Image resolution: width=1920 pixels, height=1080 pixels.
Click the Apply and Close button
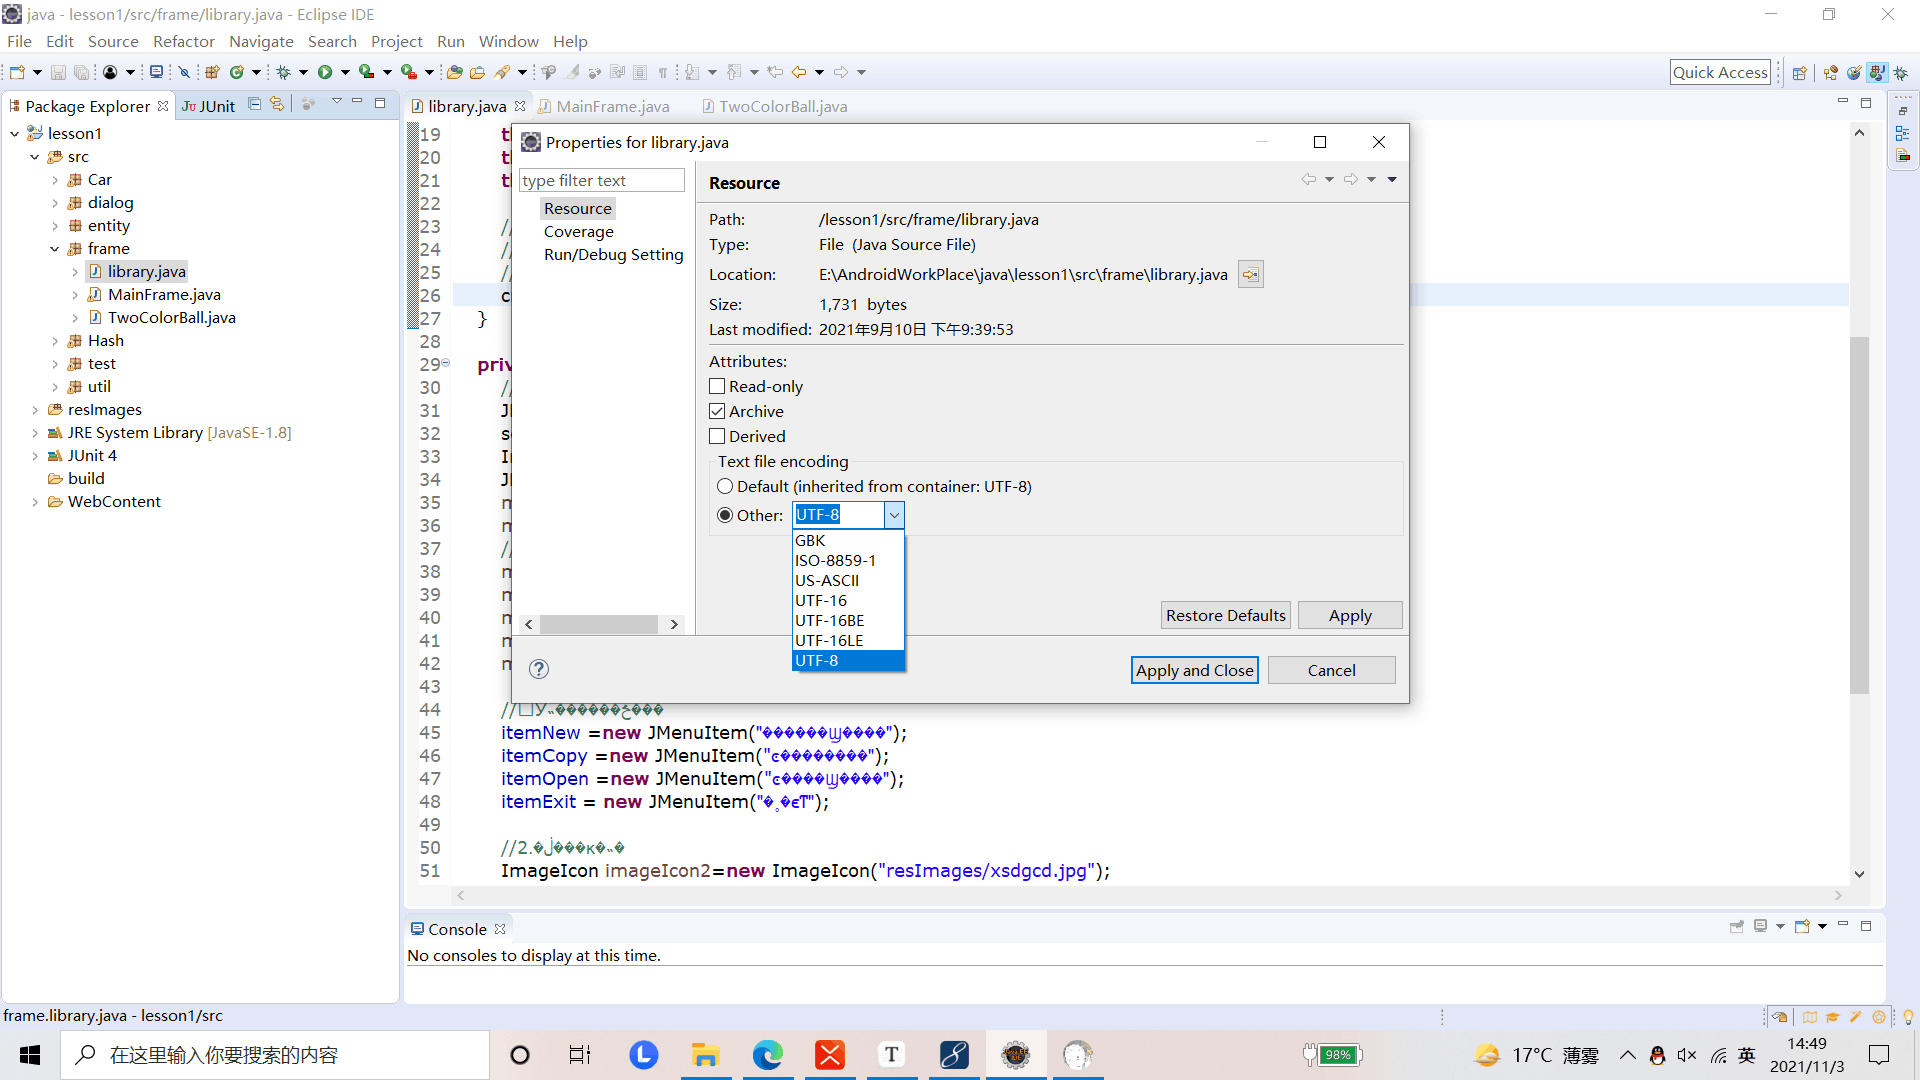click(1194, 670)
